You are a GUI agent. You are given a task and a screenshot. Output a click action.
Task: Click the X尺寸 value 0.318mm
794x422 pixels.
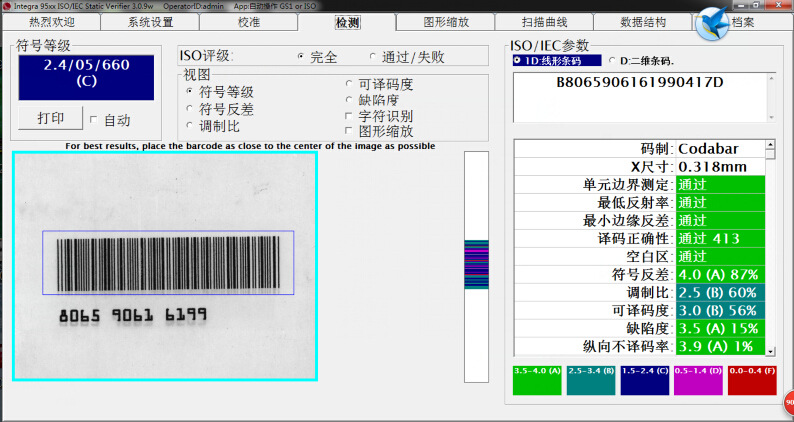tap(721, 167)
